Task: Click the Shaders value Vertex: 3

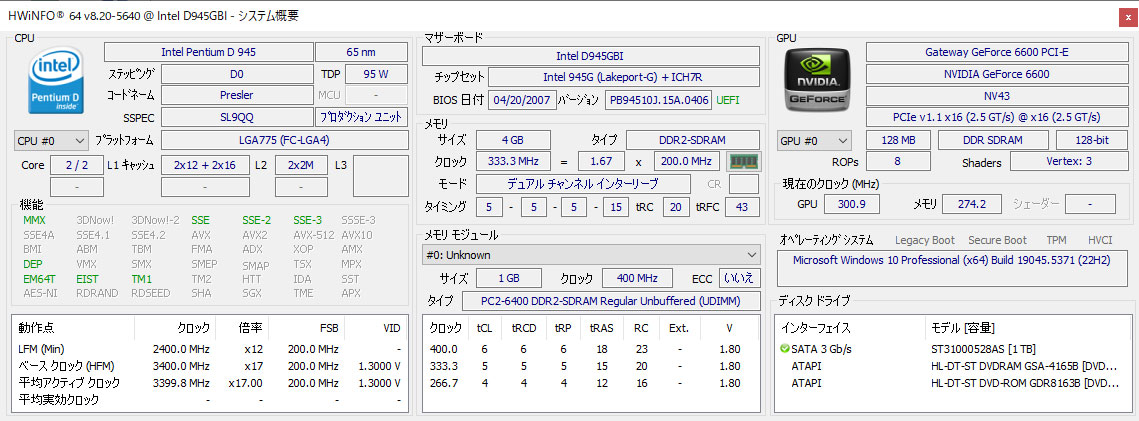Action: 1069,161
